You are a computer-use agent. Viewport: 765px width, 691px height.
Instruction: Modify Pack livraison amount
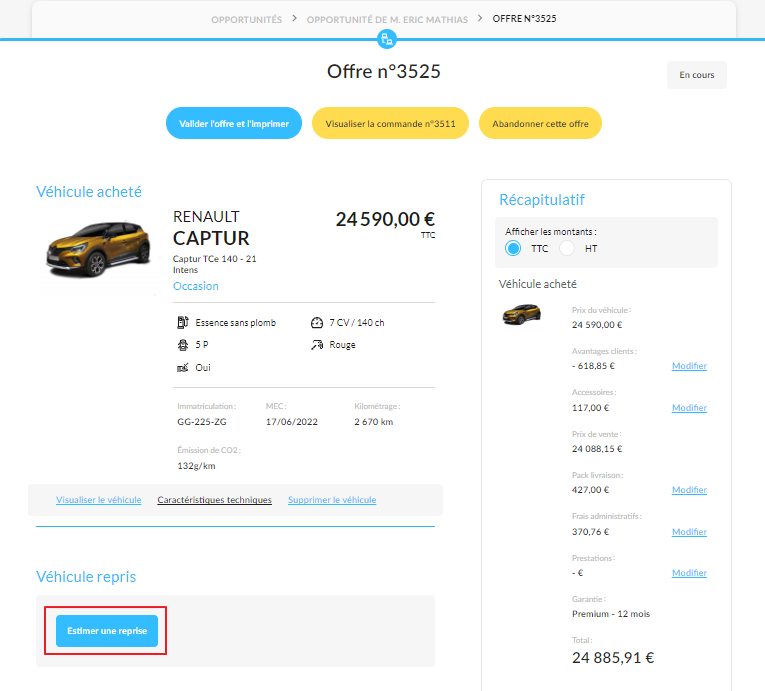click(689, 490)
